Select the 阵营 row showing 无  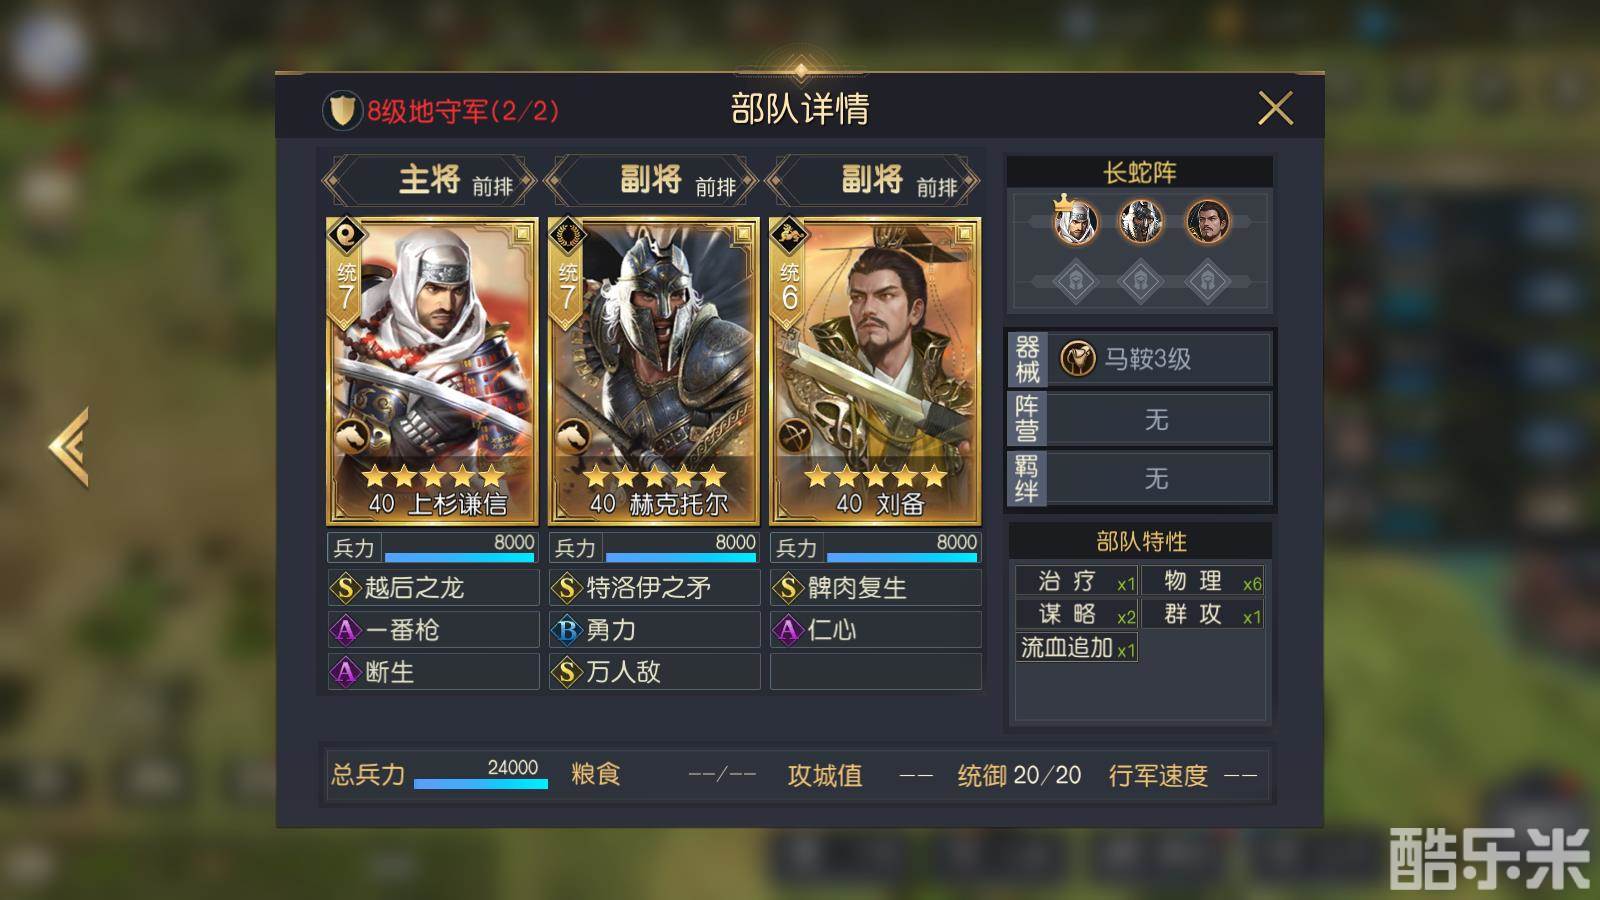(1139, 419)
